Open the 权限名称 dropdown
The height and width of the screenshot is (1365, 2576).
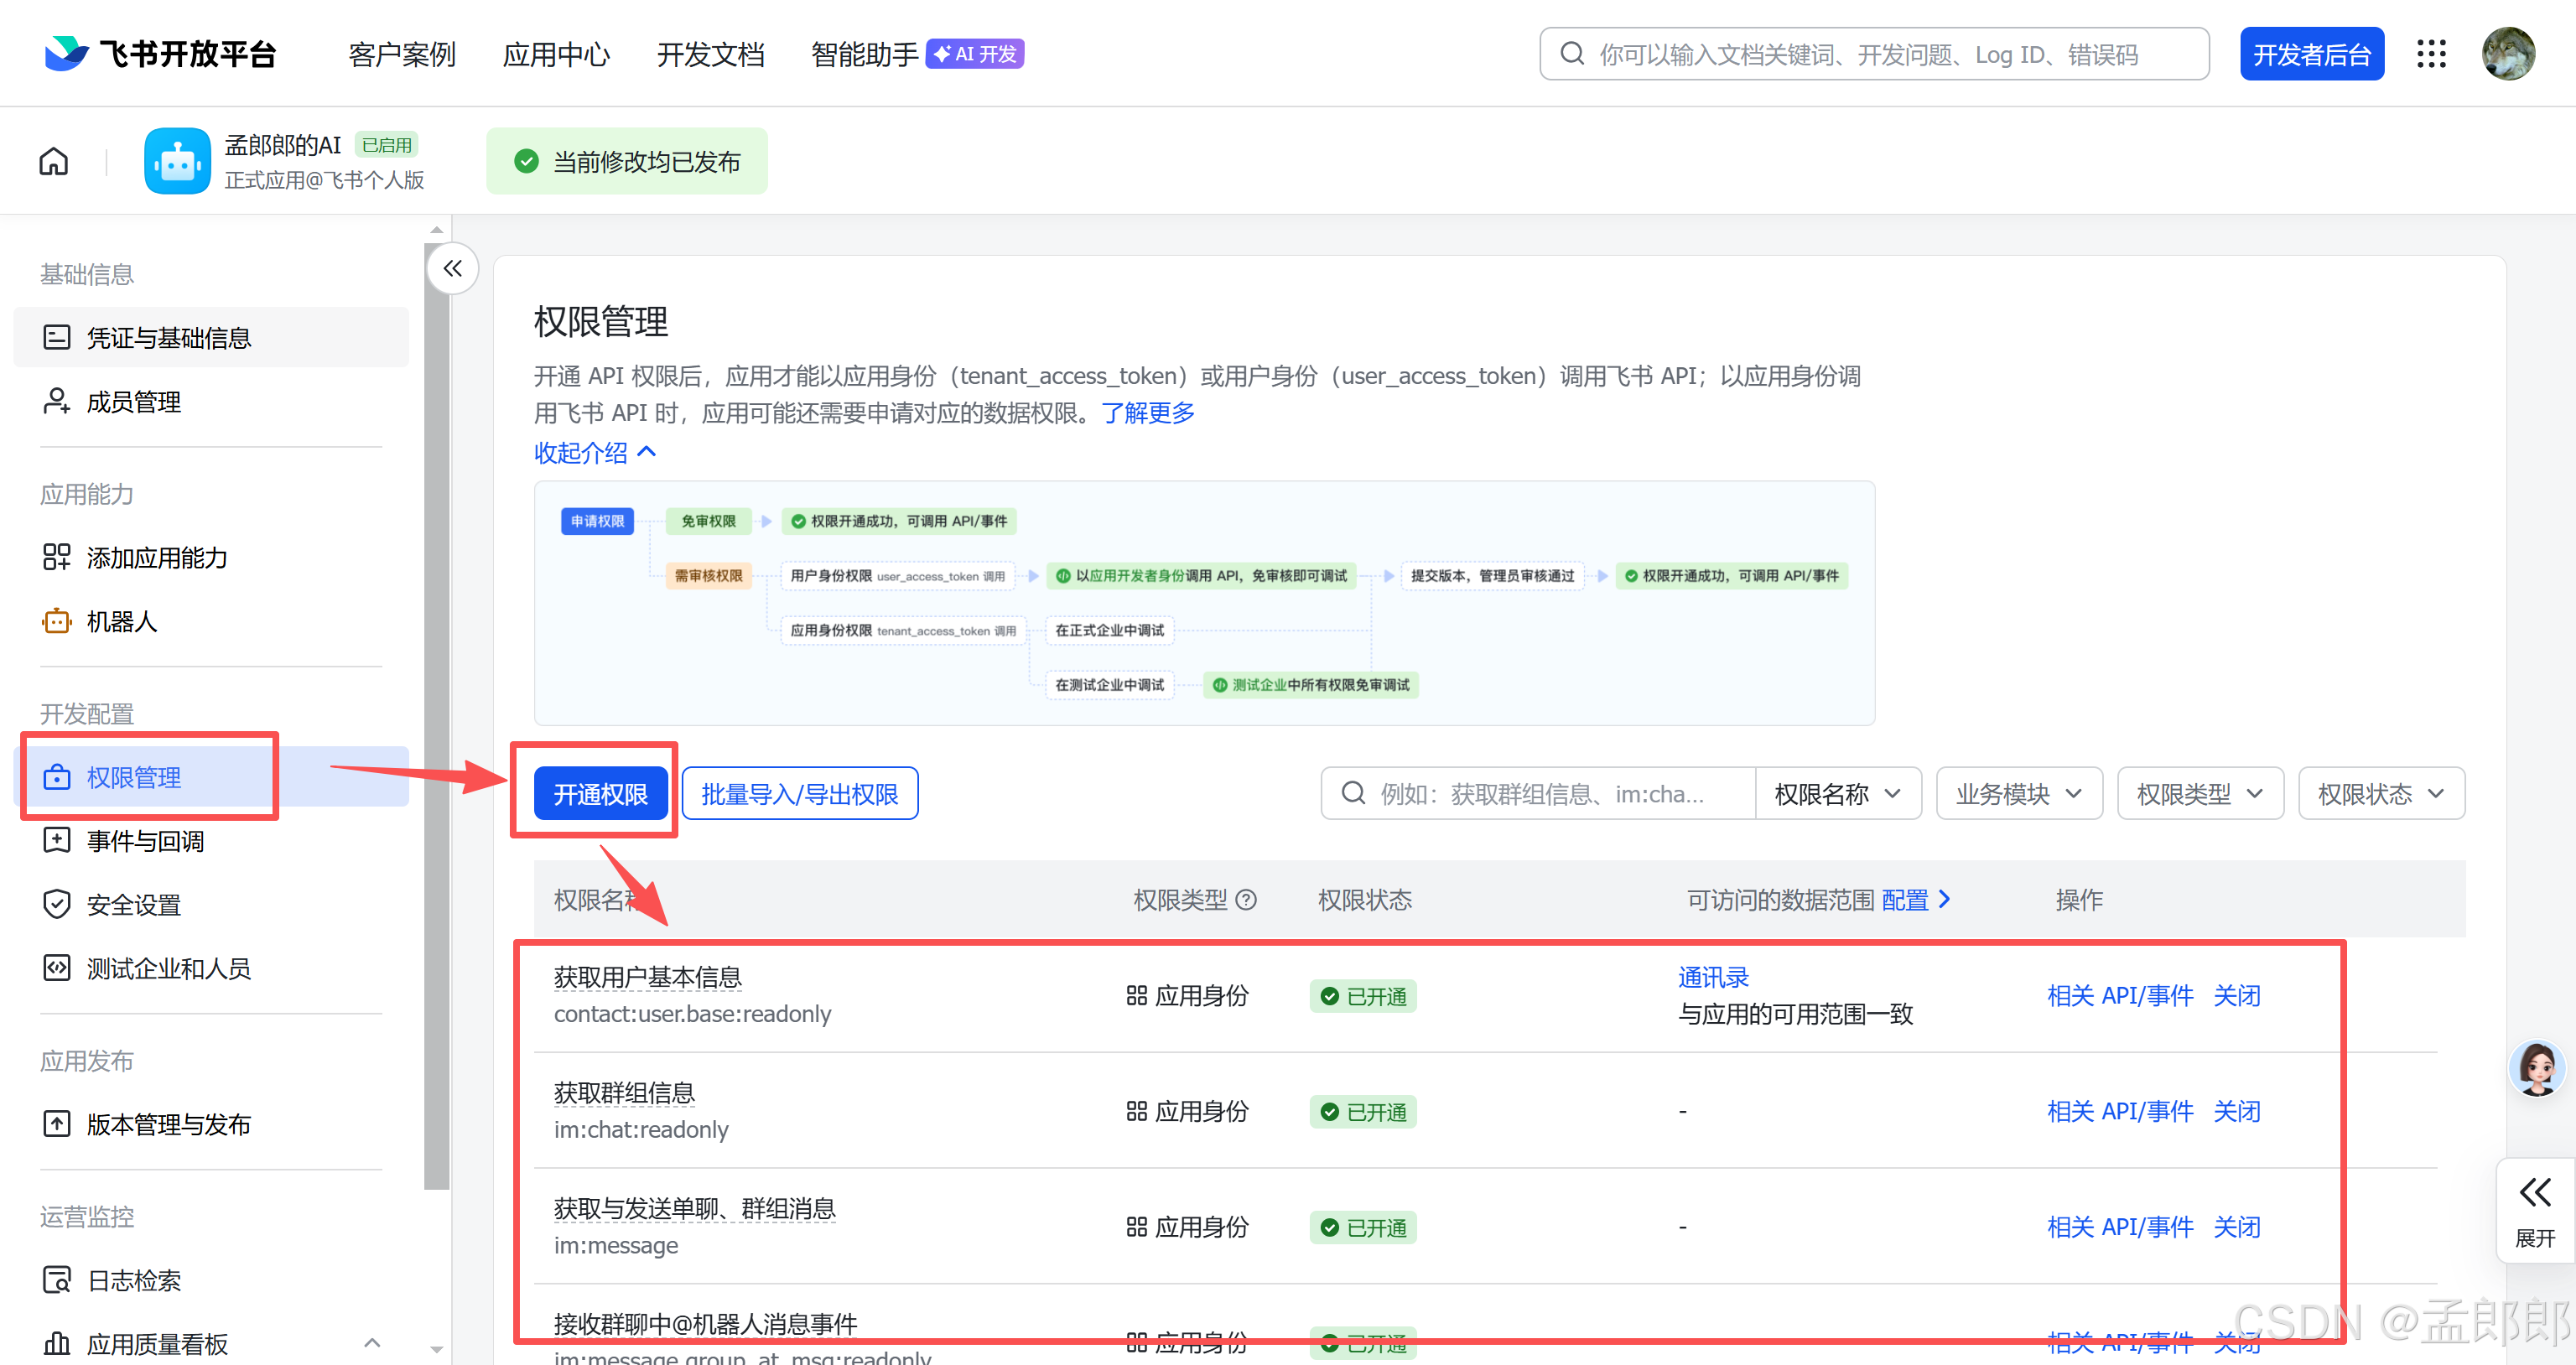pos(1837,794)
